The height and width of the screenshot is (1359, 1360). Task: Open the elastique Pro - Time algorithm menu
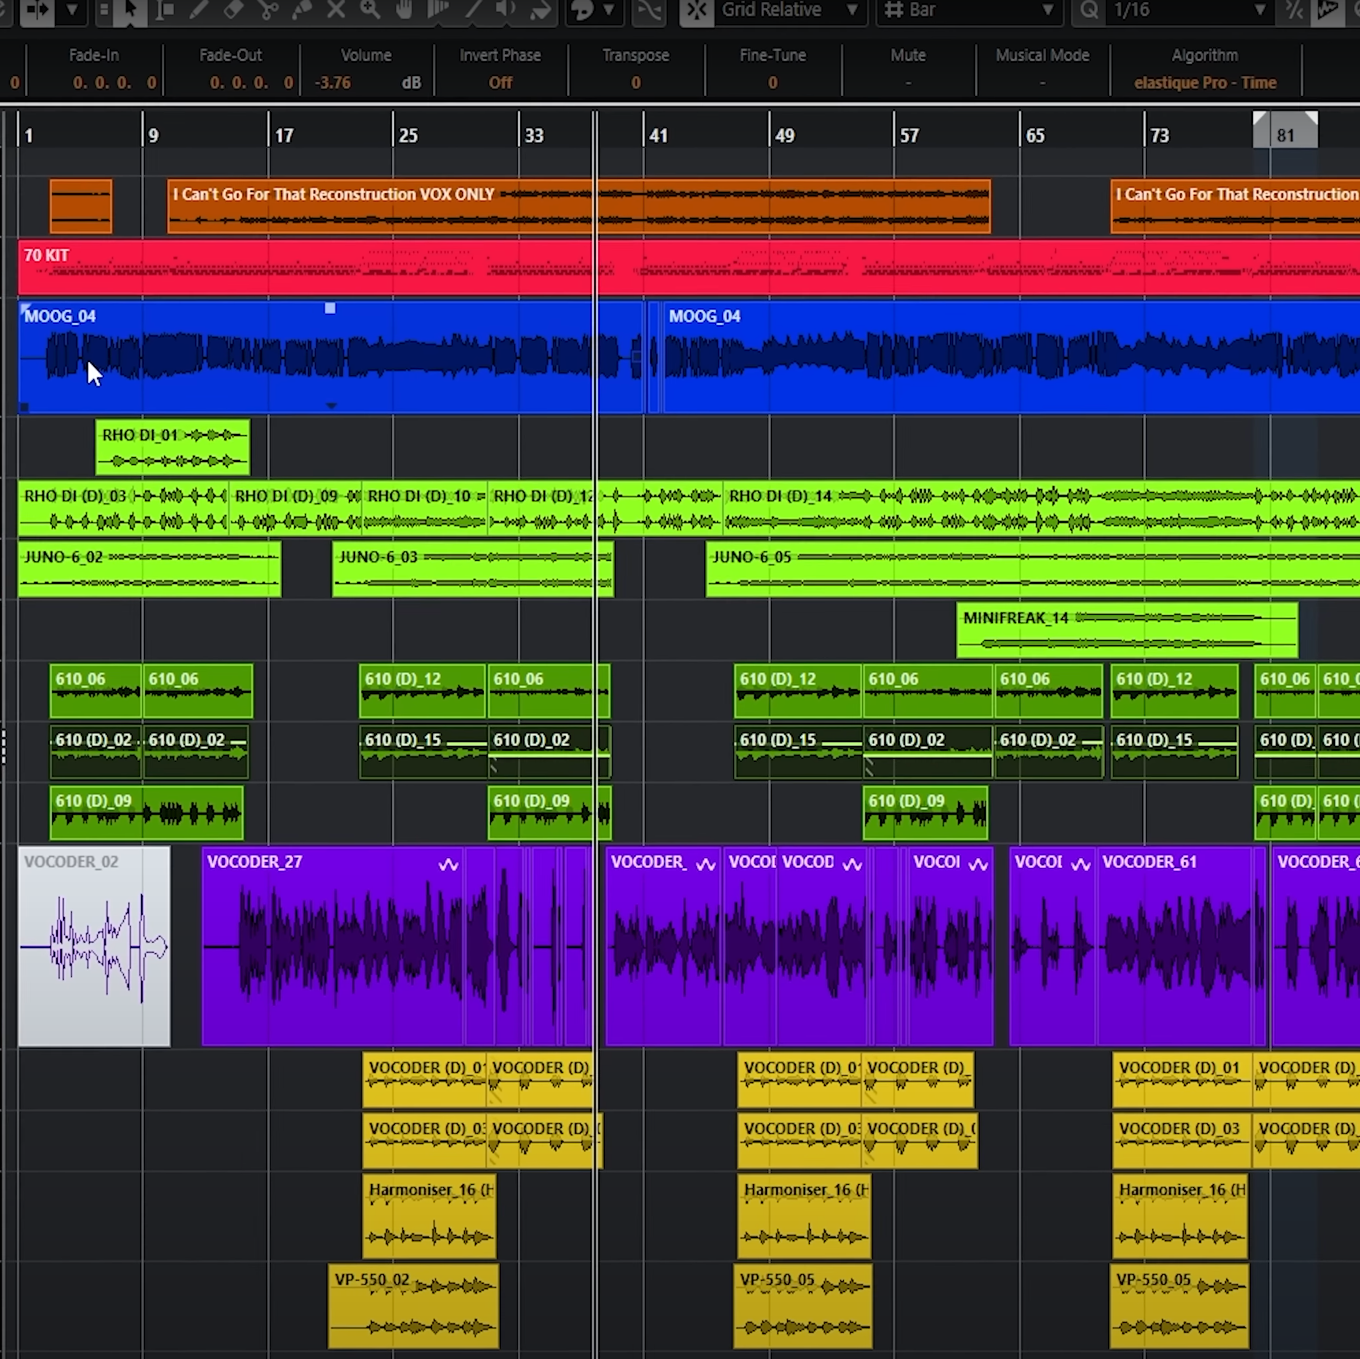1205,83
